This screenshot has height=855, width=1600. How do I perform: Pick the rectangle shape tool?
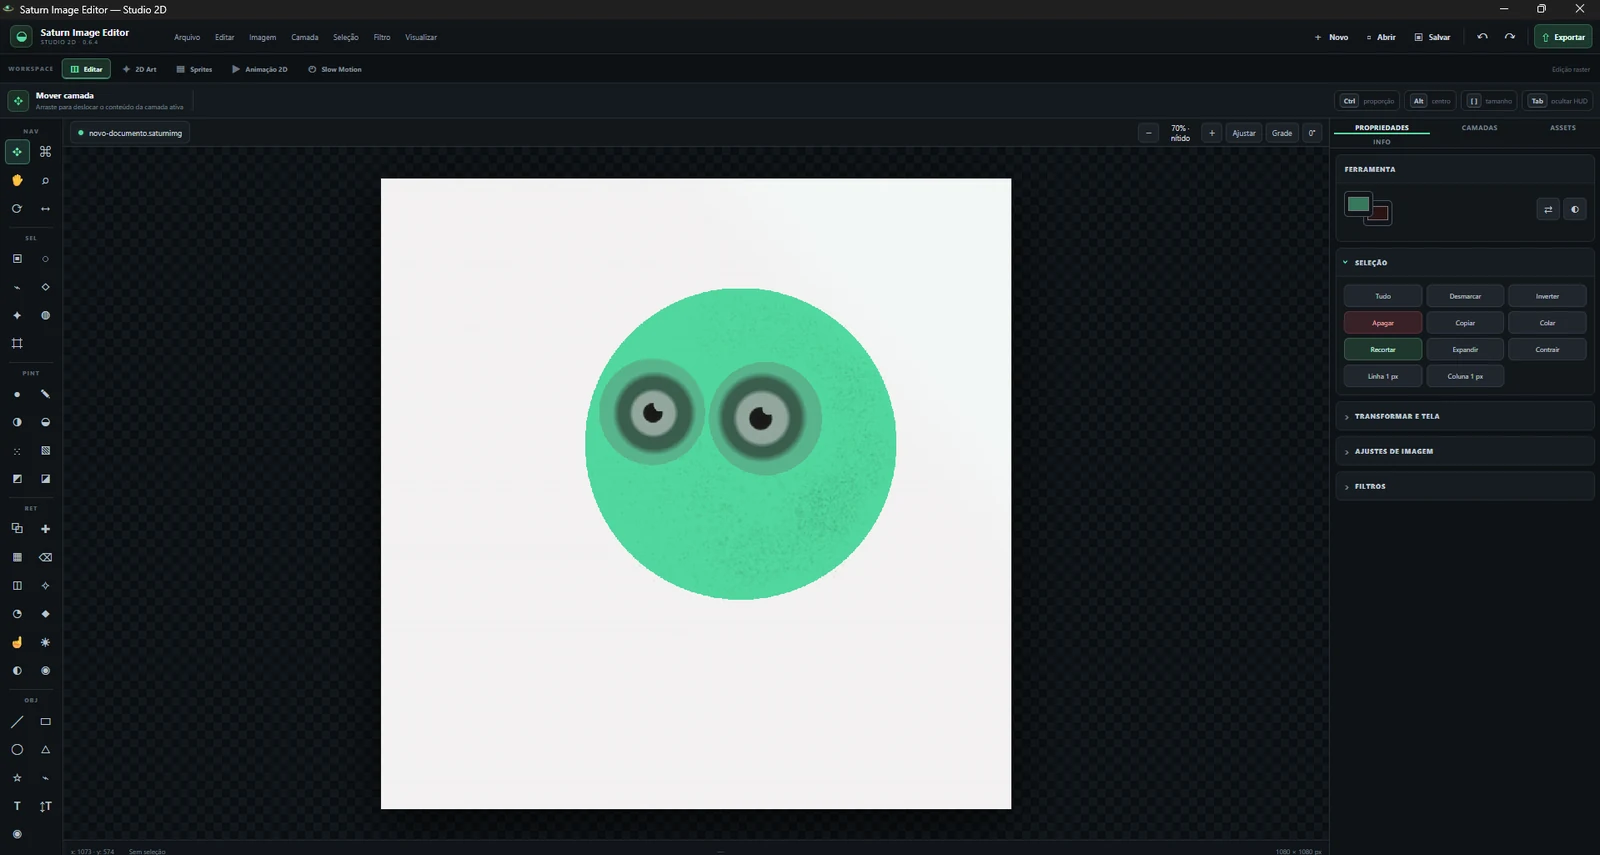pyautogui.click(x=45, y=721)
